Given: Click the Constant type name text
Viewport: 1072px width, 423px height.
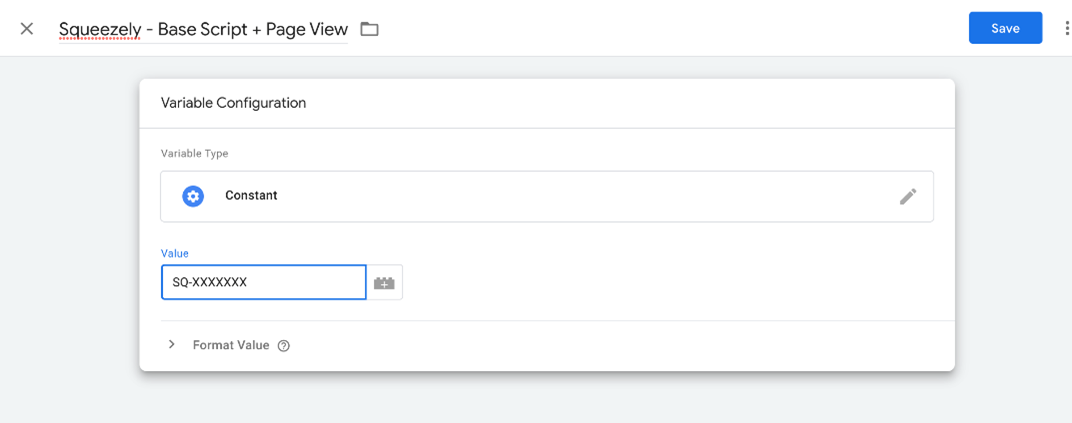Looking at the screenshot, I should pyautogui.click(x=251, y=196).
